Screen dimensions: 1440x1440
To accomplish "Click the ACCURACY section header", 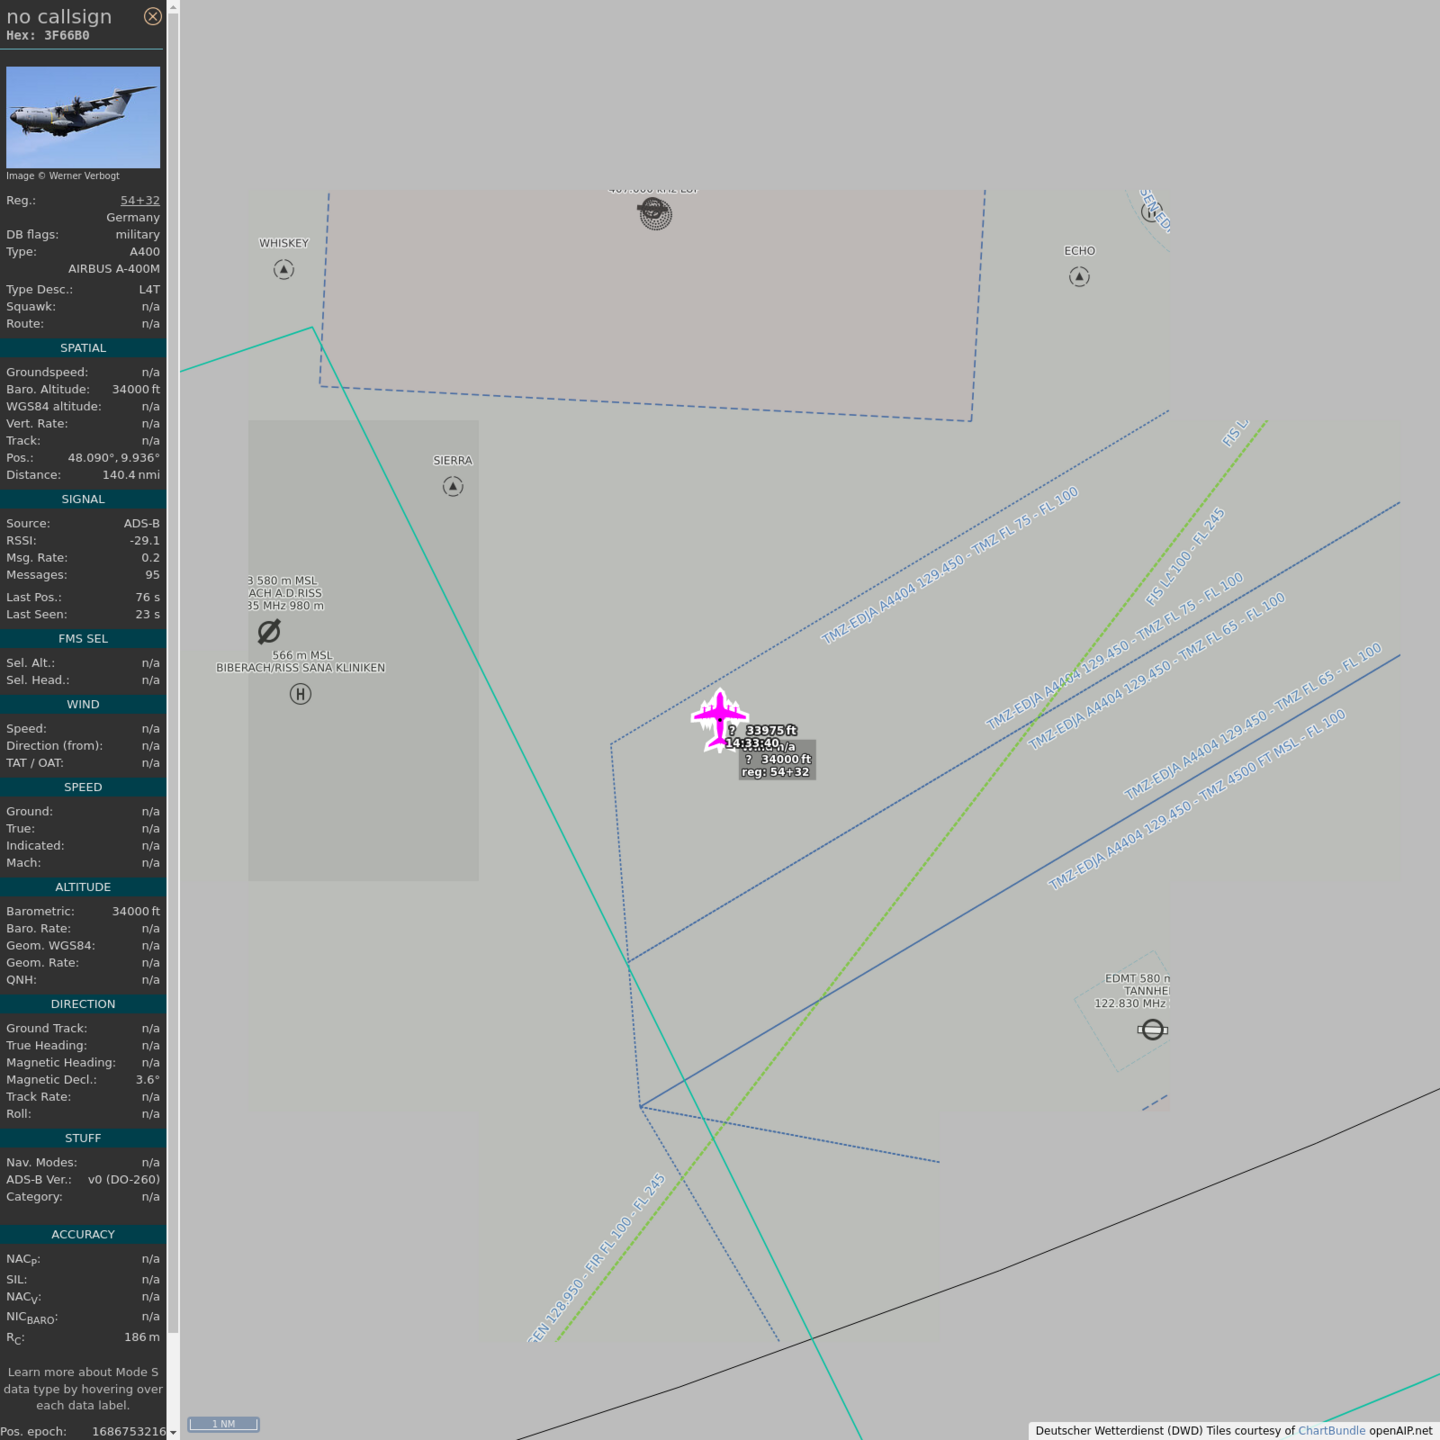I will (83, 1234).
